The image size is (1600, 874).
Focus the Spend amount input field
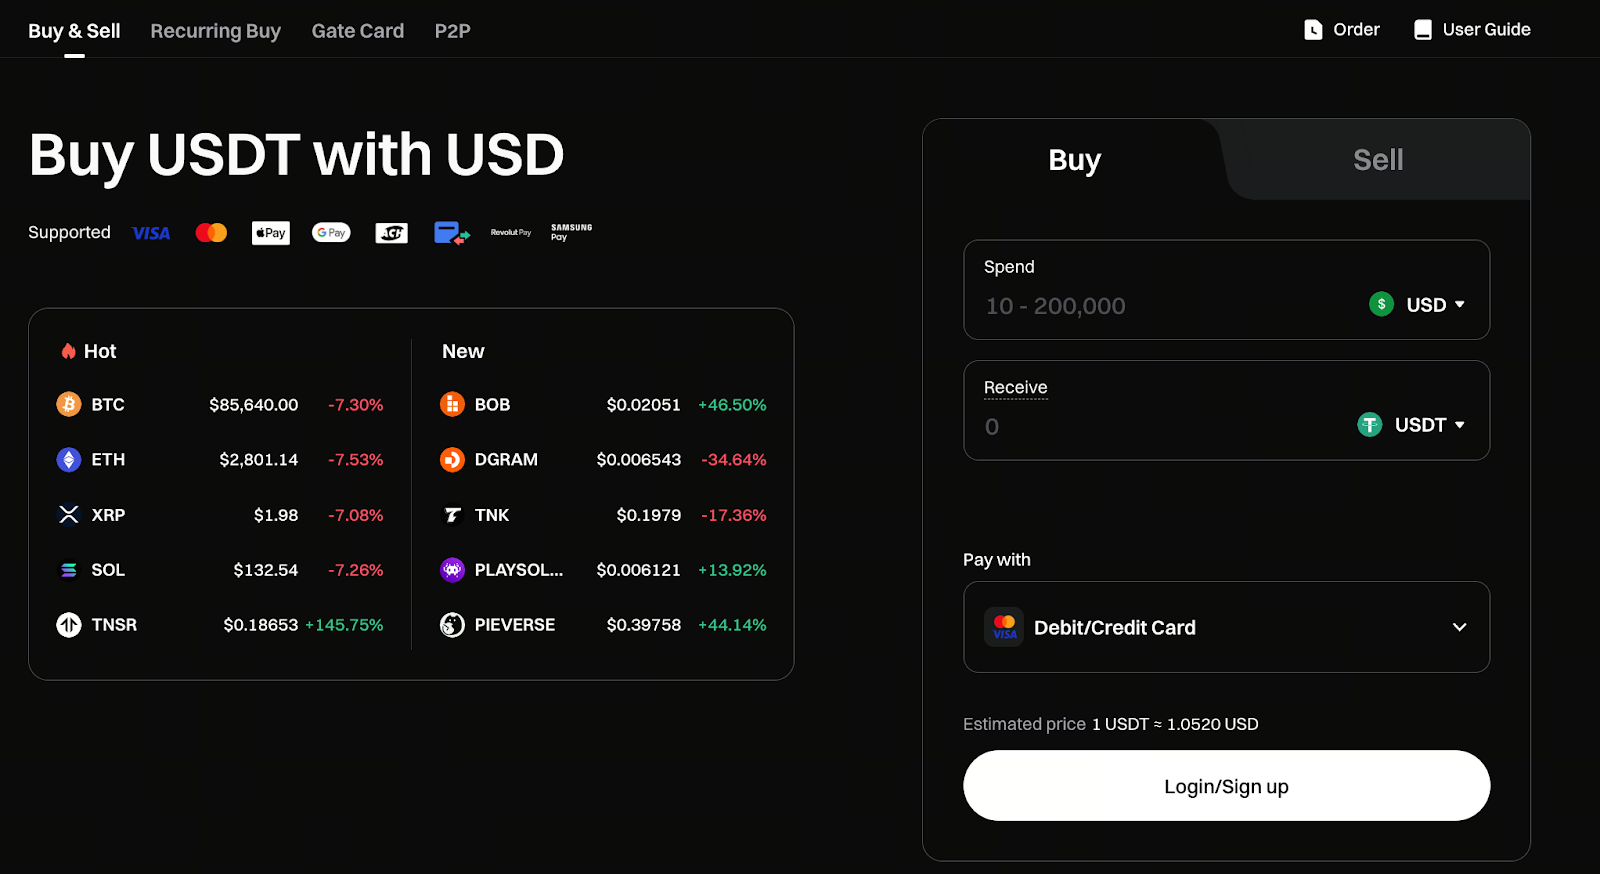coord(1150,306)
